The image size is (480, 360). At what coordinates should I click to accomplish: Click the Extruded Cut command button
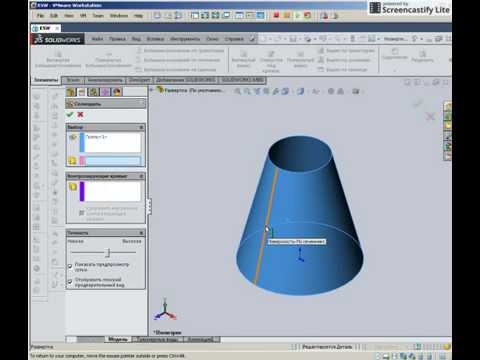point(243,59)
